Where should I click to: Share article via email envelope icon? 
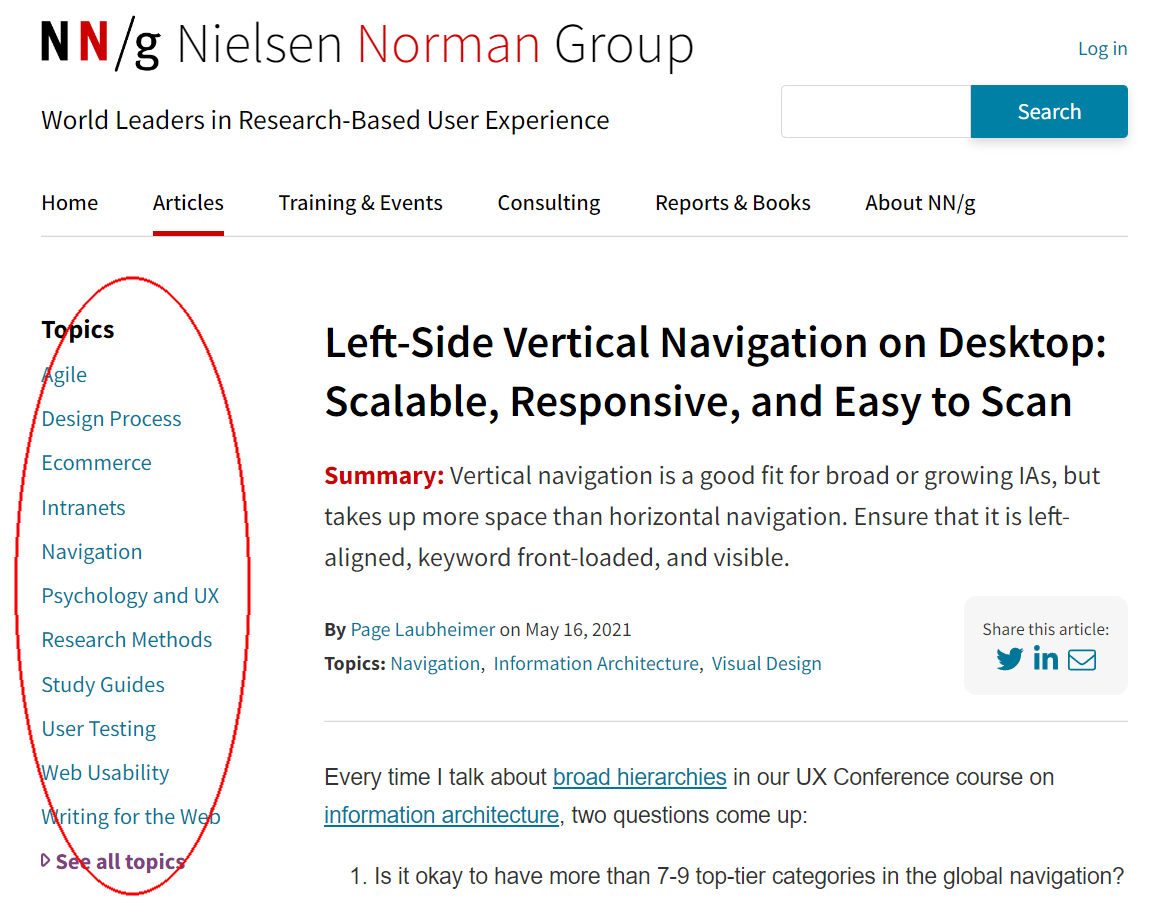click(x=1082, y=659)
